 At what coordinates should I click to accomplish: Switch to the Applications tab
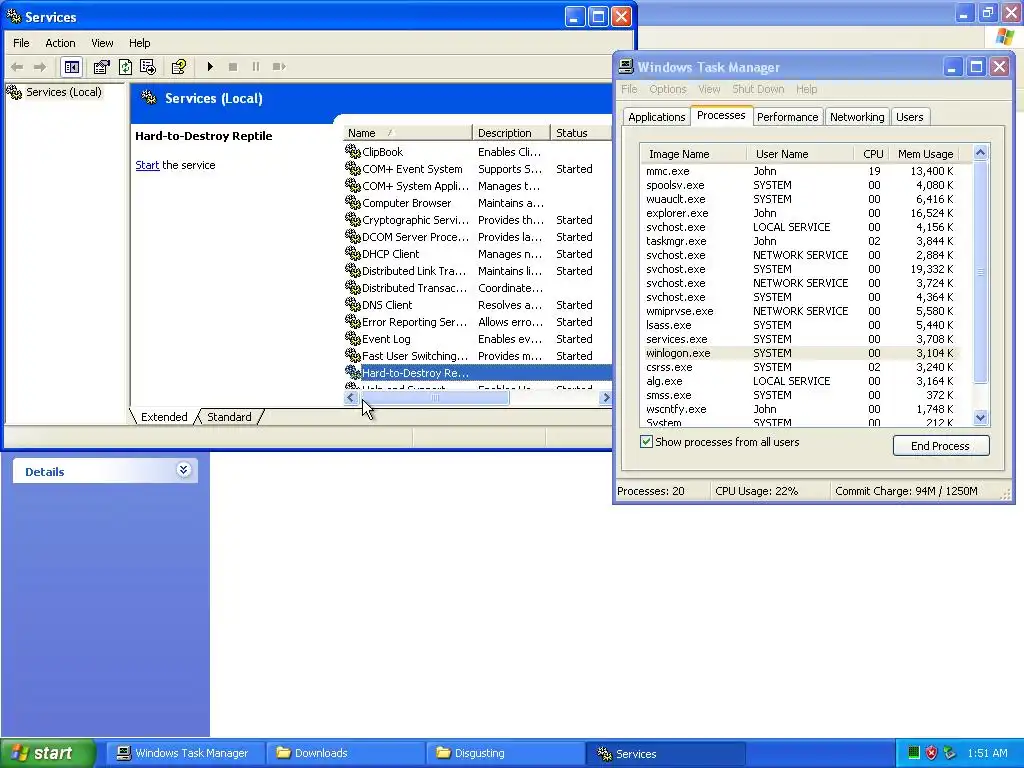click(656, 117)
